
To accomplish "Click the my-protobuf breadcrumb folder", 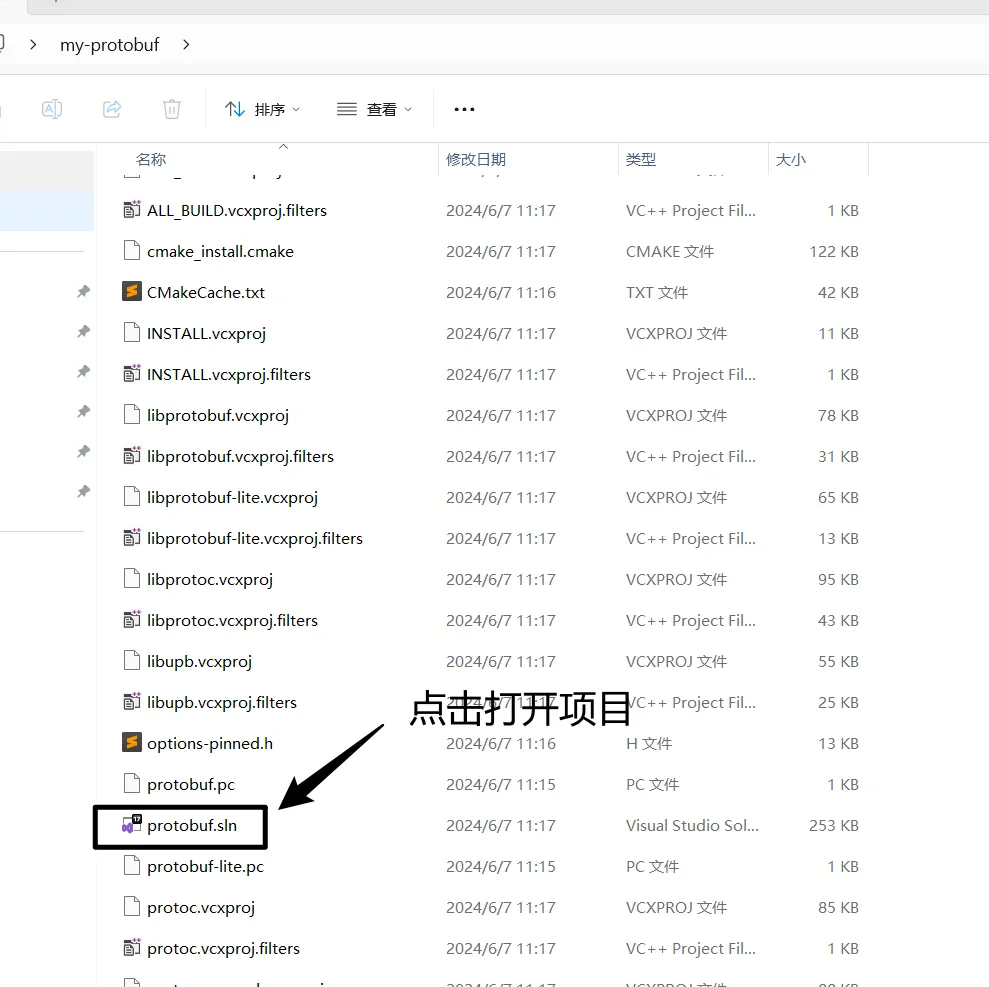I will (110, 45).
